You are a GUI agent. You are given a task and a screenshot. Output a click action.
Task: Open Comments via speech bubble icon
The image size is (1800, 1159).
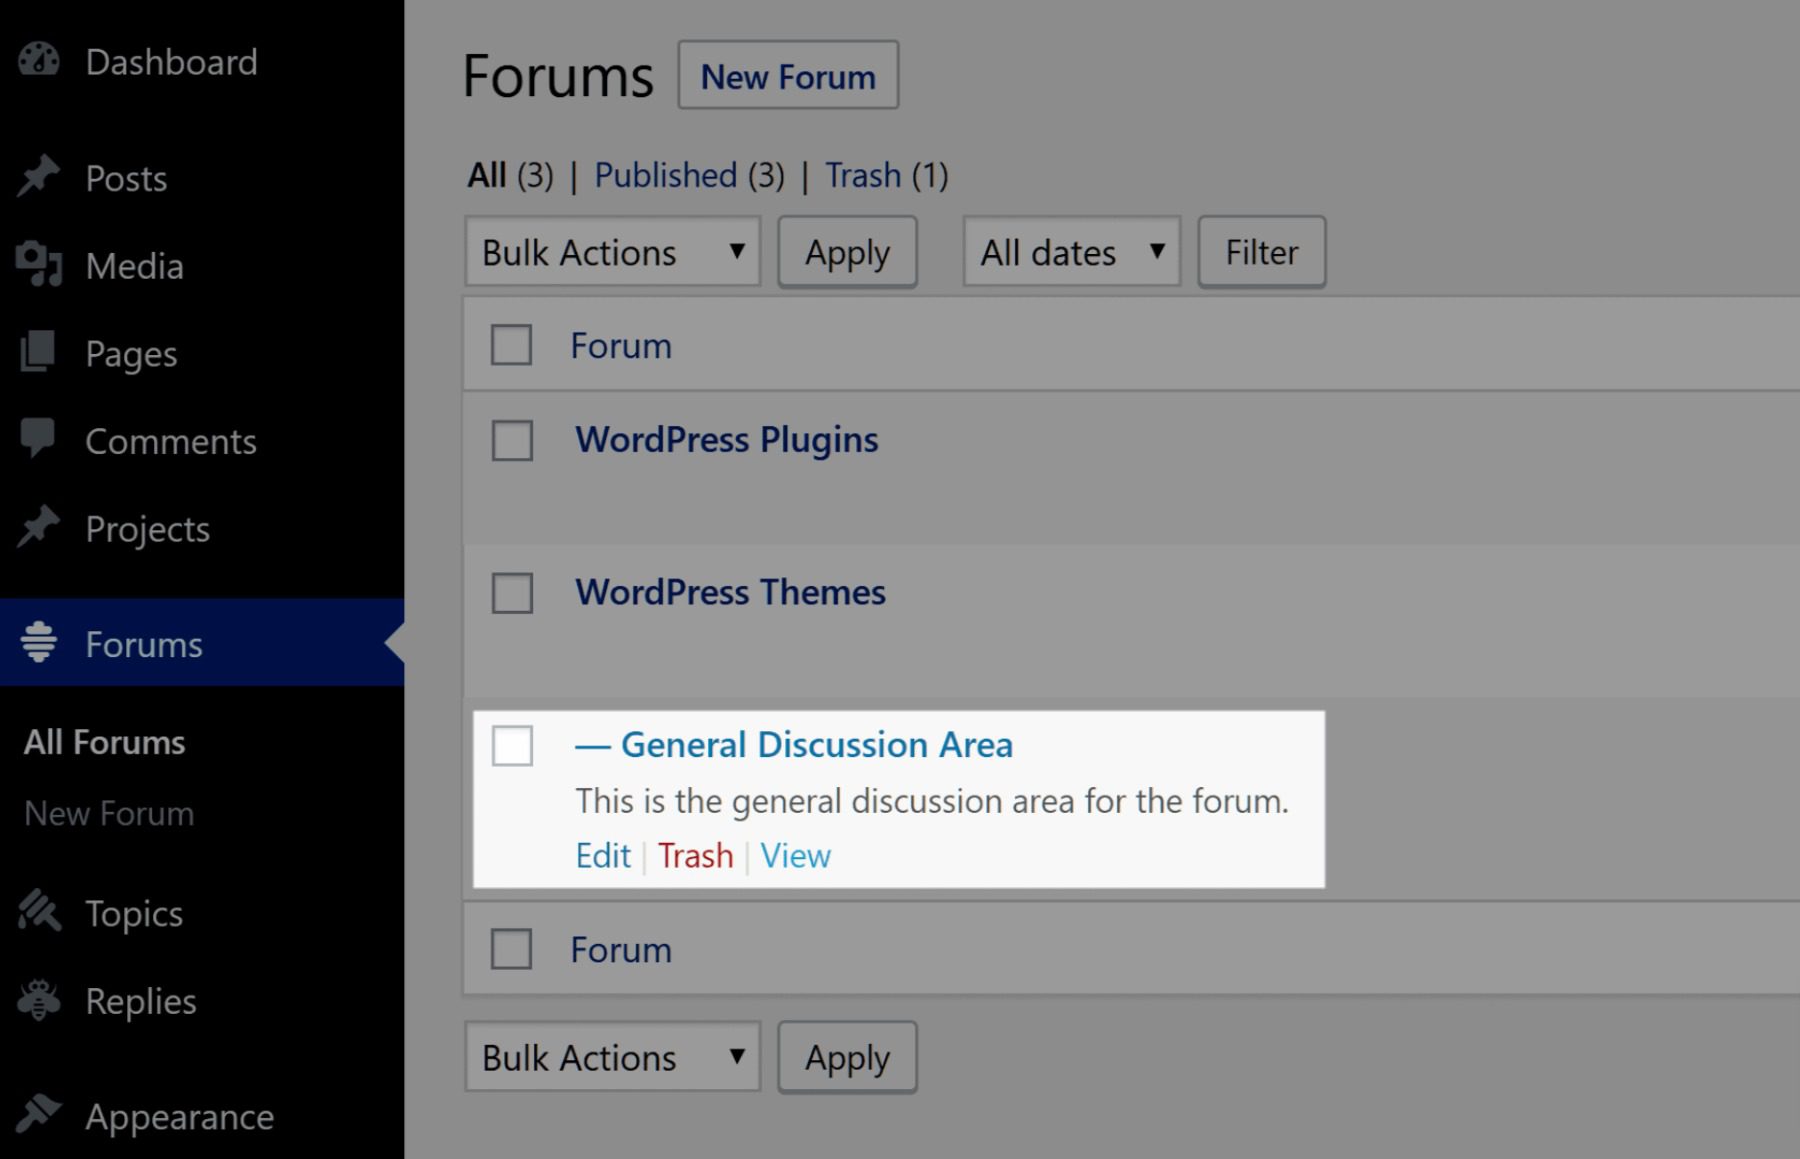[x=36, y=441]
